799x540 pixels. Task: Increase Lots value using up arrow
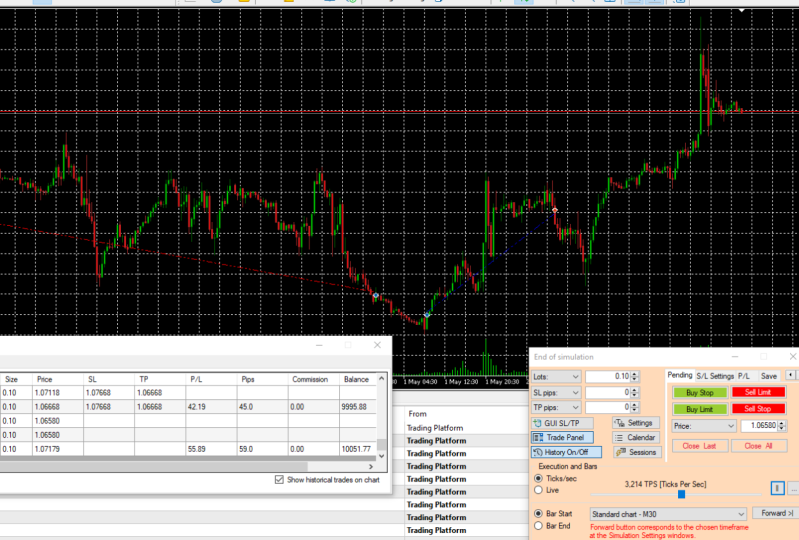[x=634, y=374]
